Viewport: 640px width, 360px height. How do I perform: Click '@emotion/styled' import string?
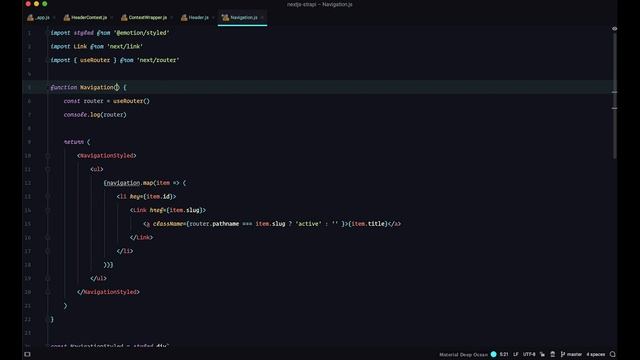pos(141,33)
